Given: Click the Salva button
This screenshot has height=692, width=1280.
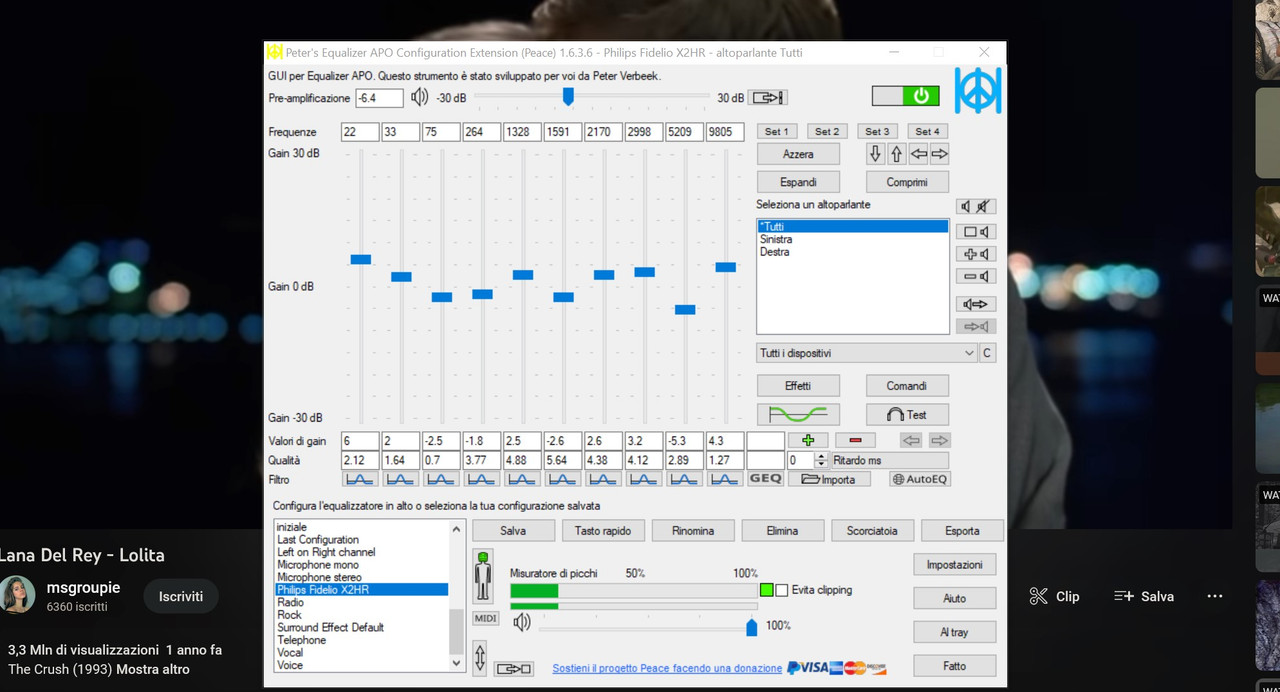Looking at the screenshot, I should (513, 531).
